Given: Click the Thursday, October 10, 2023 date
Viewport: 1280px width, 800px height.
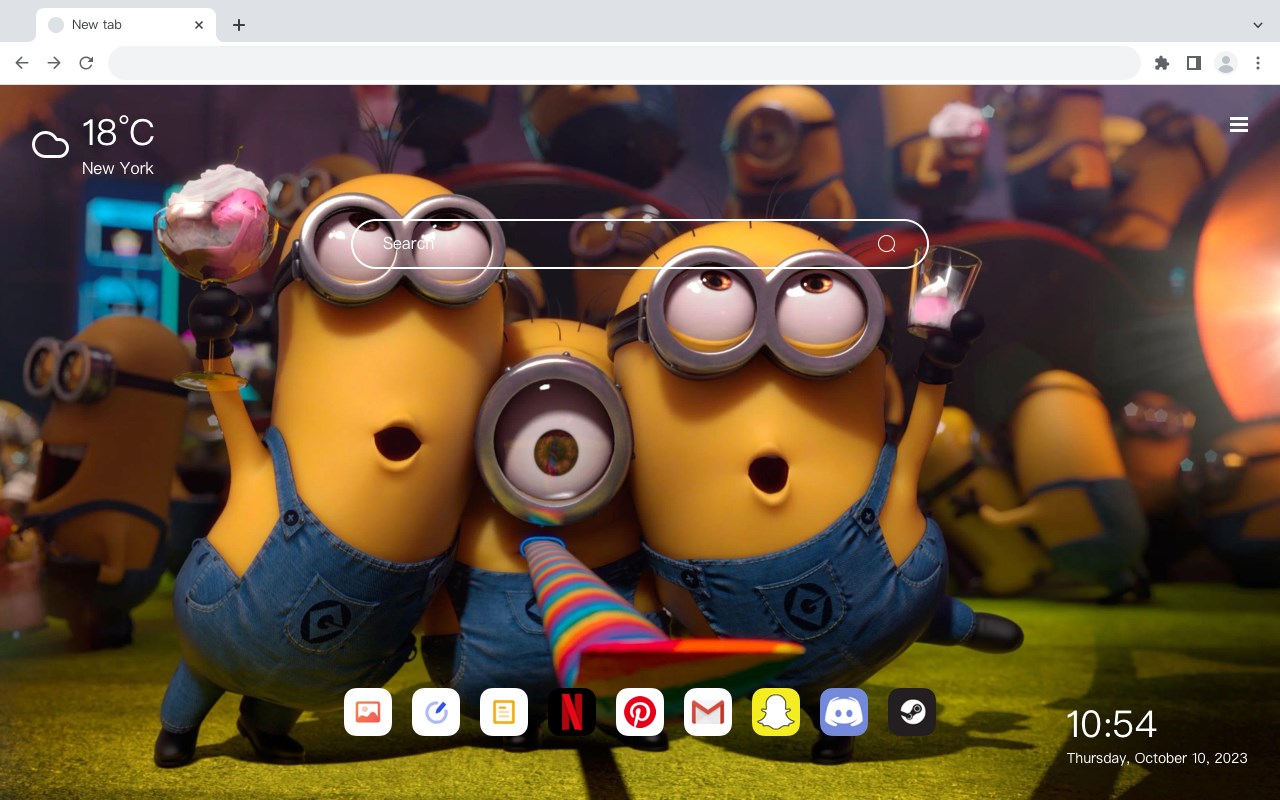Looking at the screenshot, I should point(1157,758).
